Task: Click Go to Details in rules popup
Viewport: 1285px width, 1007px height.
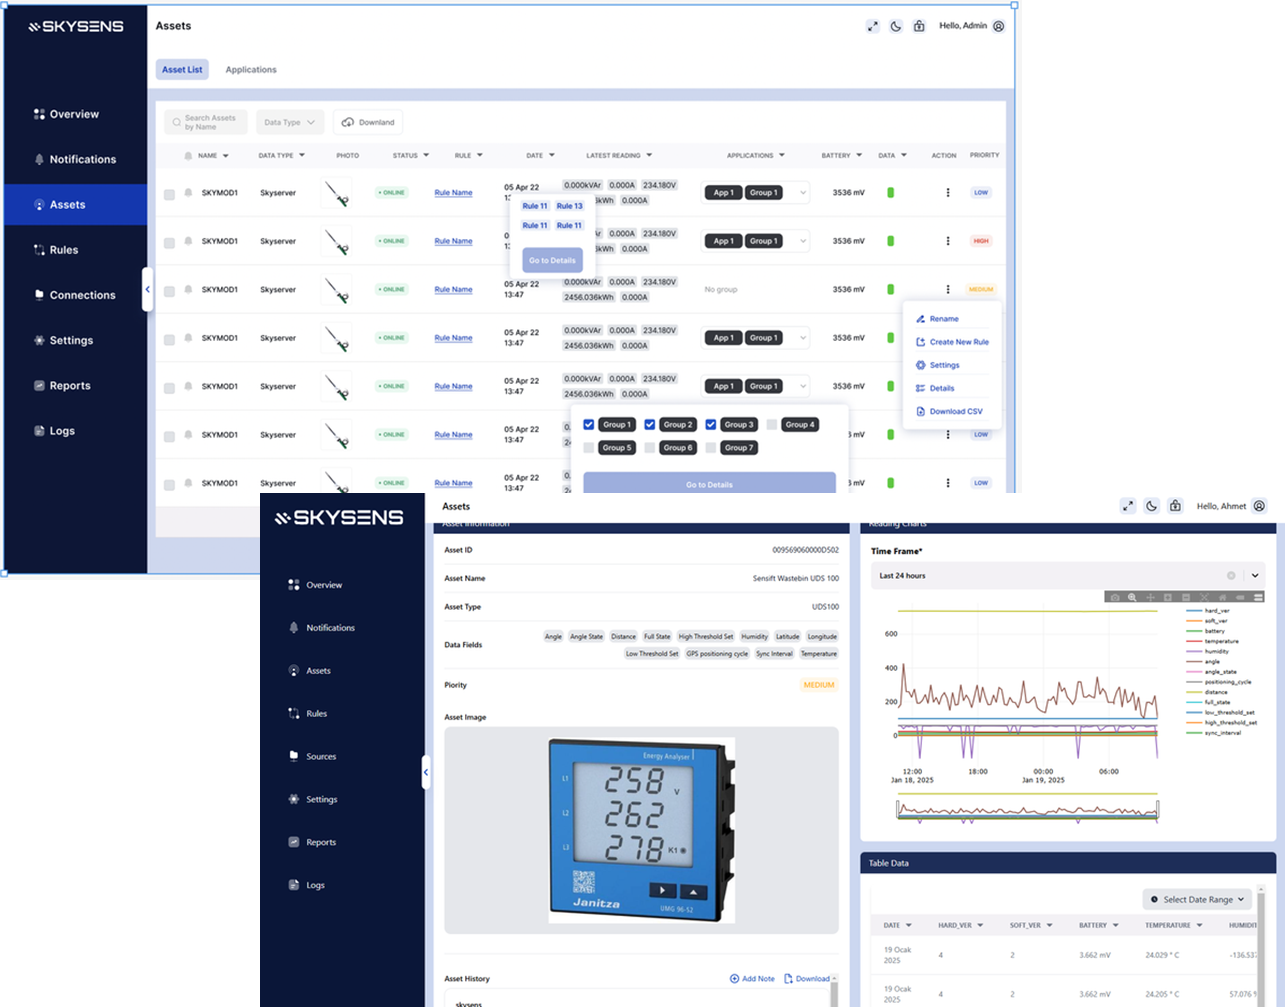Action: [552, 260]
